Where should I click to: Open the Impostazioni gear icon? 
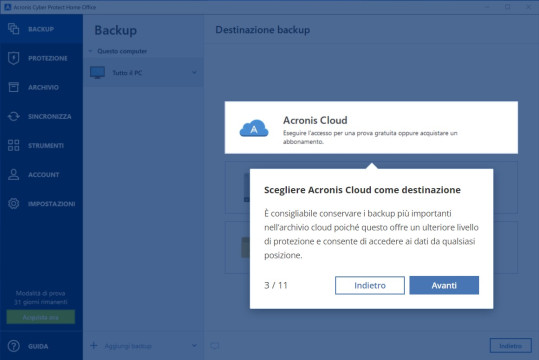coord(13,204)
